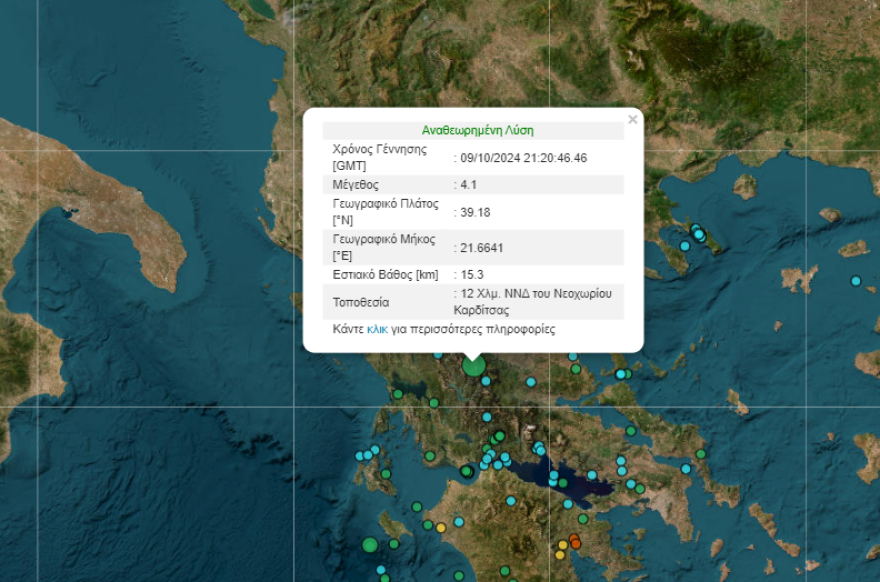880x582 pixels.
Task: Click the Τοποθεσία row of the popup
Action: click(x=360, y=302)
